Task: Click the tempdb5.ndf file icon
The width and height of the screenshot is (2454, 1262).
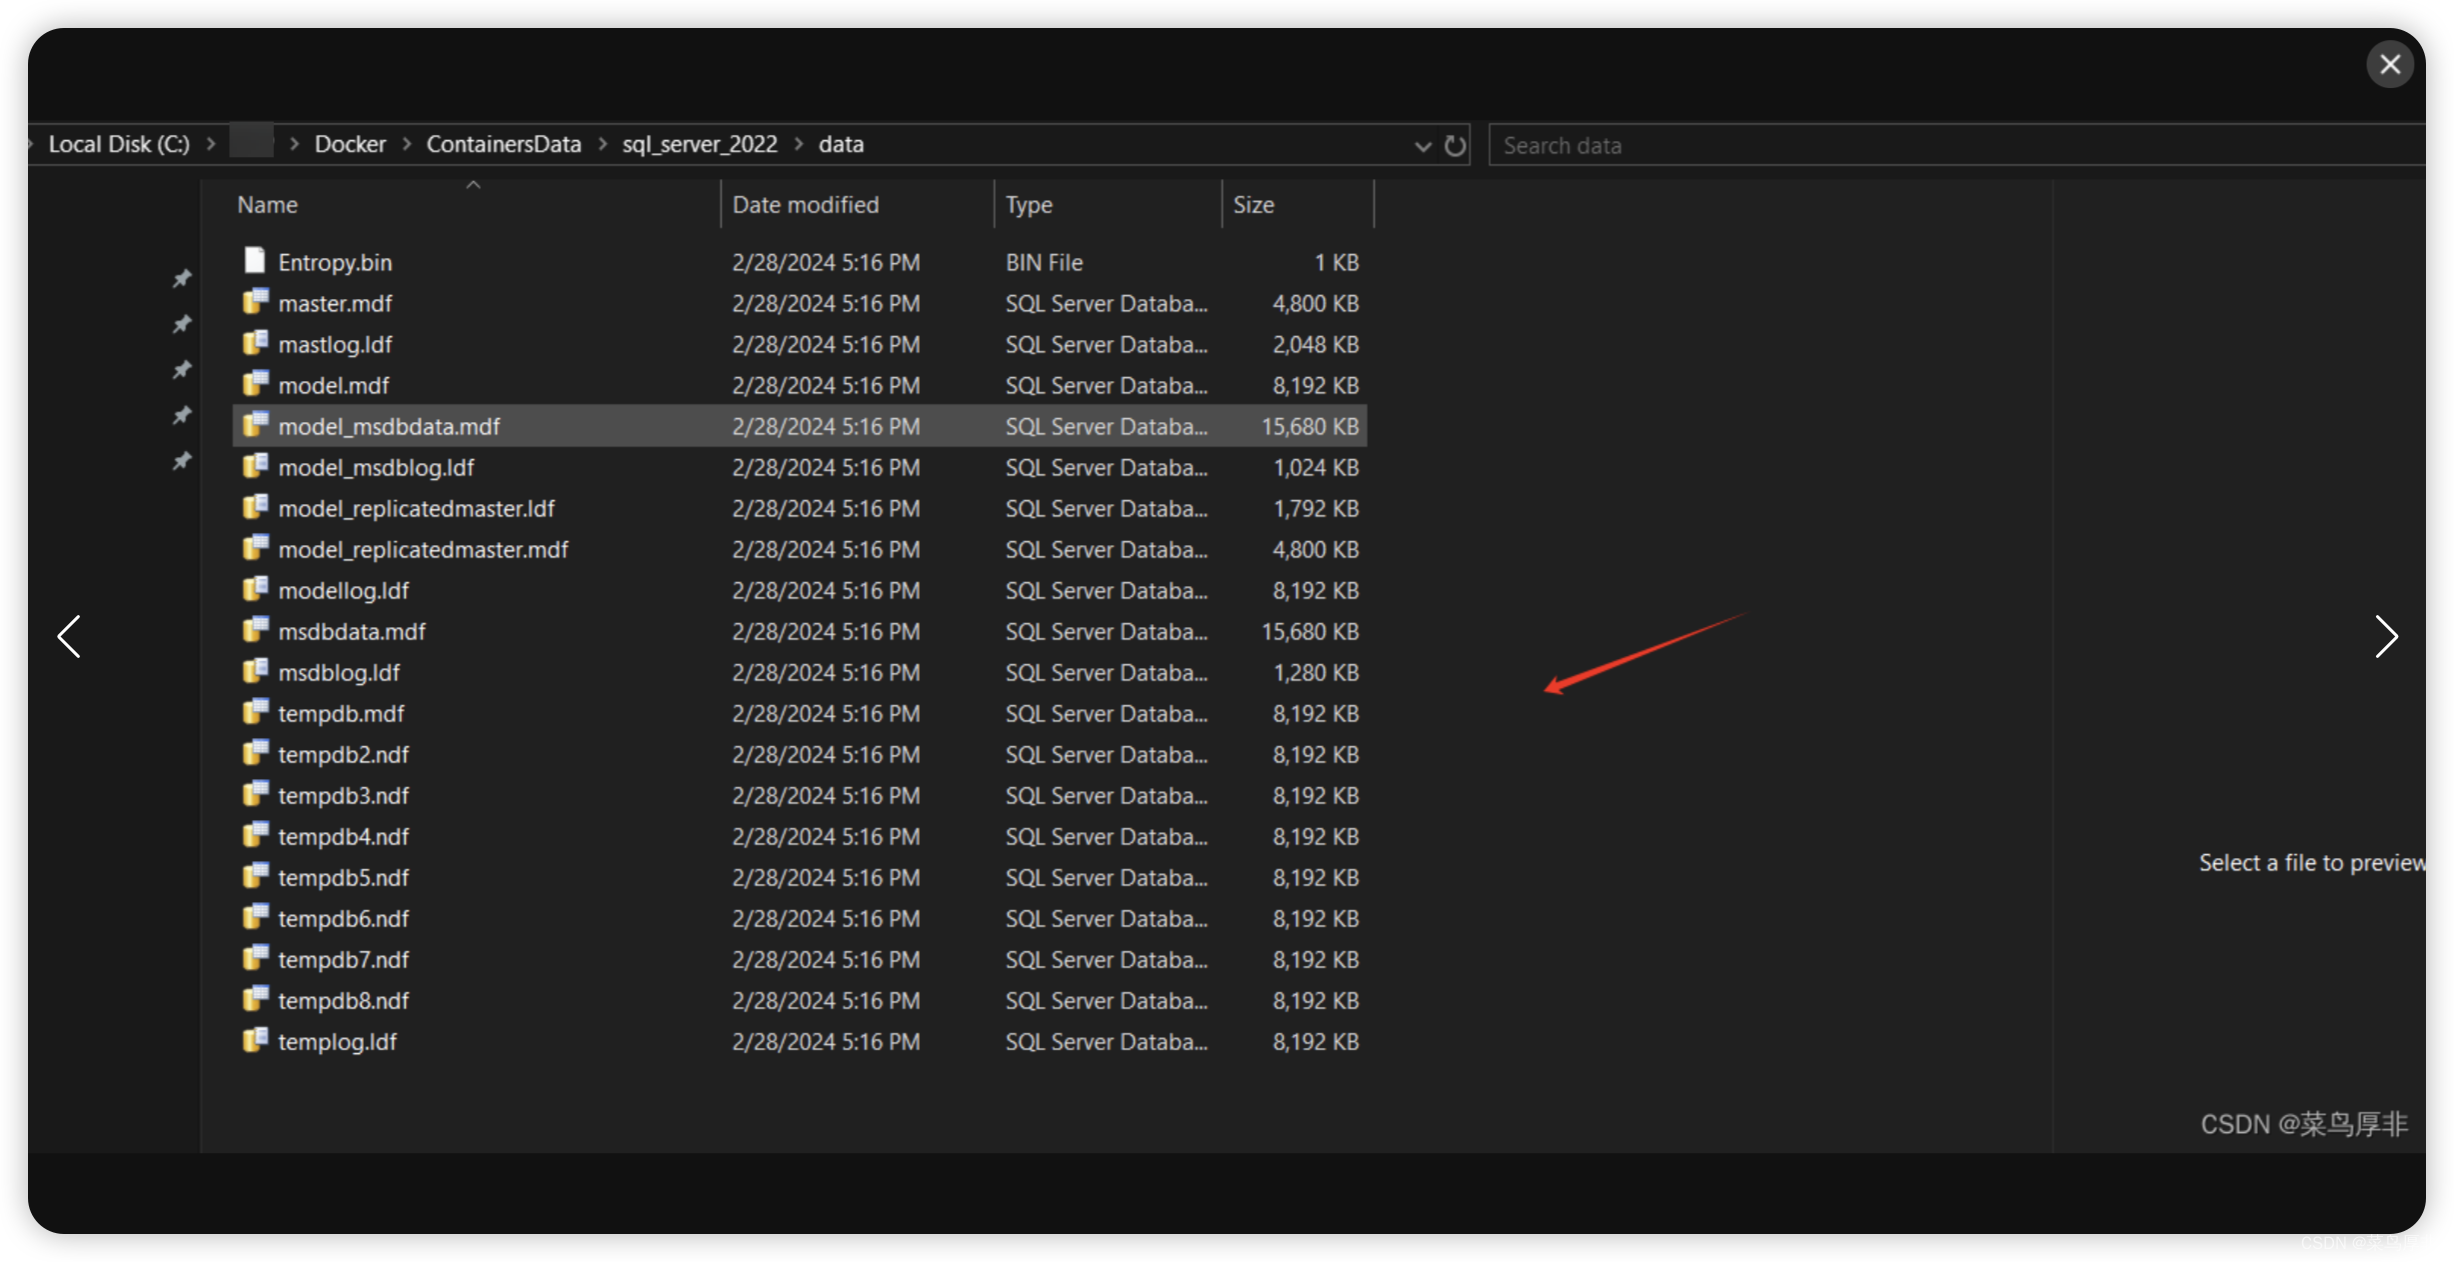Action: pos(255,876)
